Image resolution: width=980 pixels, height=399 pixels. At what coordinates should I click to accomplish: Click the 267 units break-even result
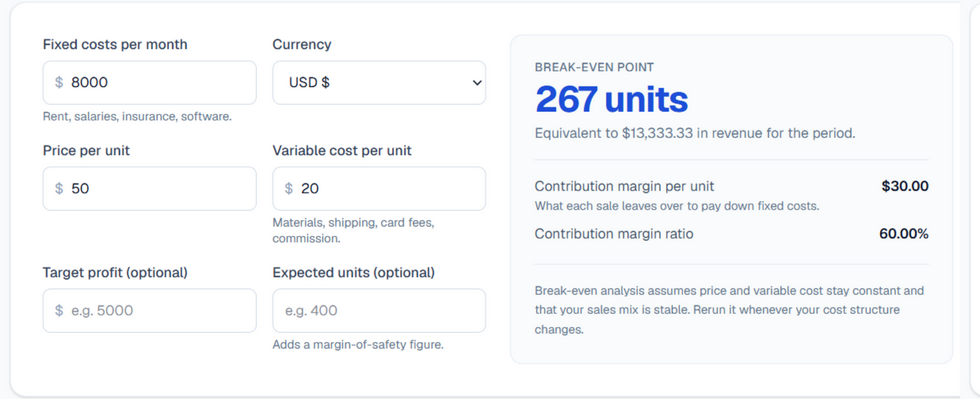611,99
